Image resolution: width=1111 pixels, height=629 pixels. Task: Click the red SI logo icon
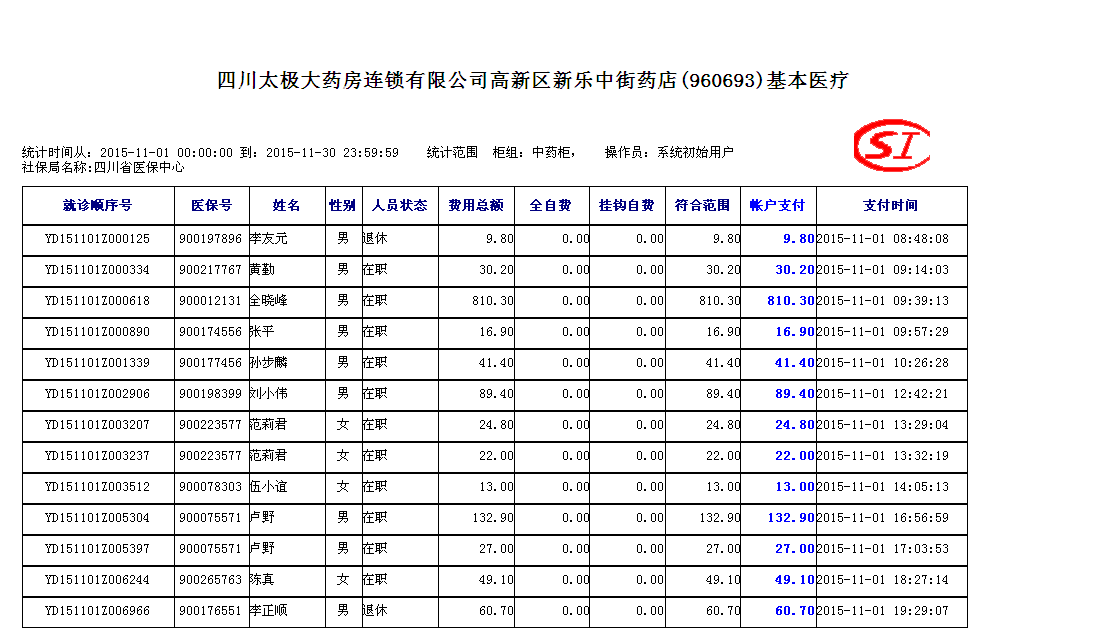(x=892, y=145)
